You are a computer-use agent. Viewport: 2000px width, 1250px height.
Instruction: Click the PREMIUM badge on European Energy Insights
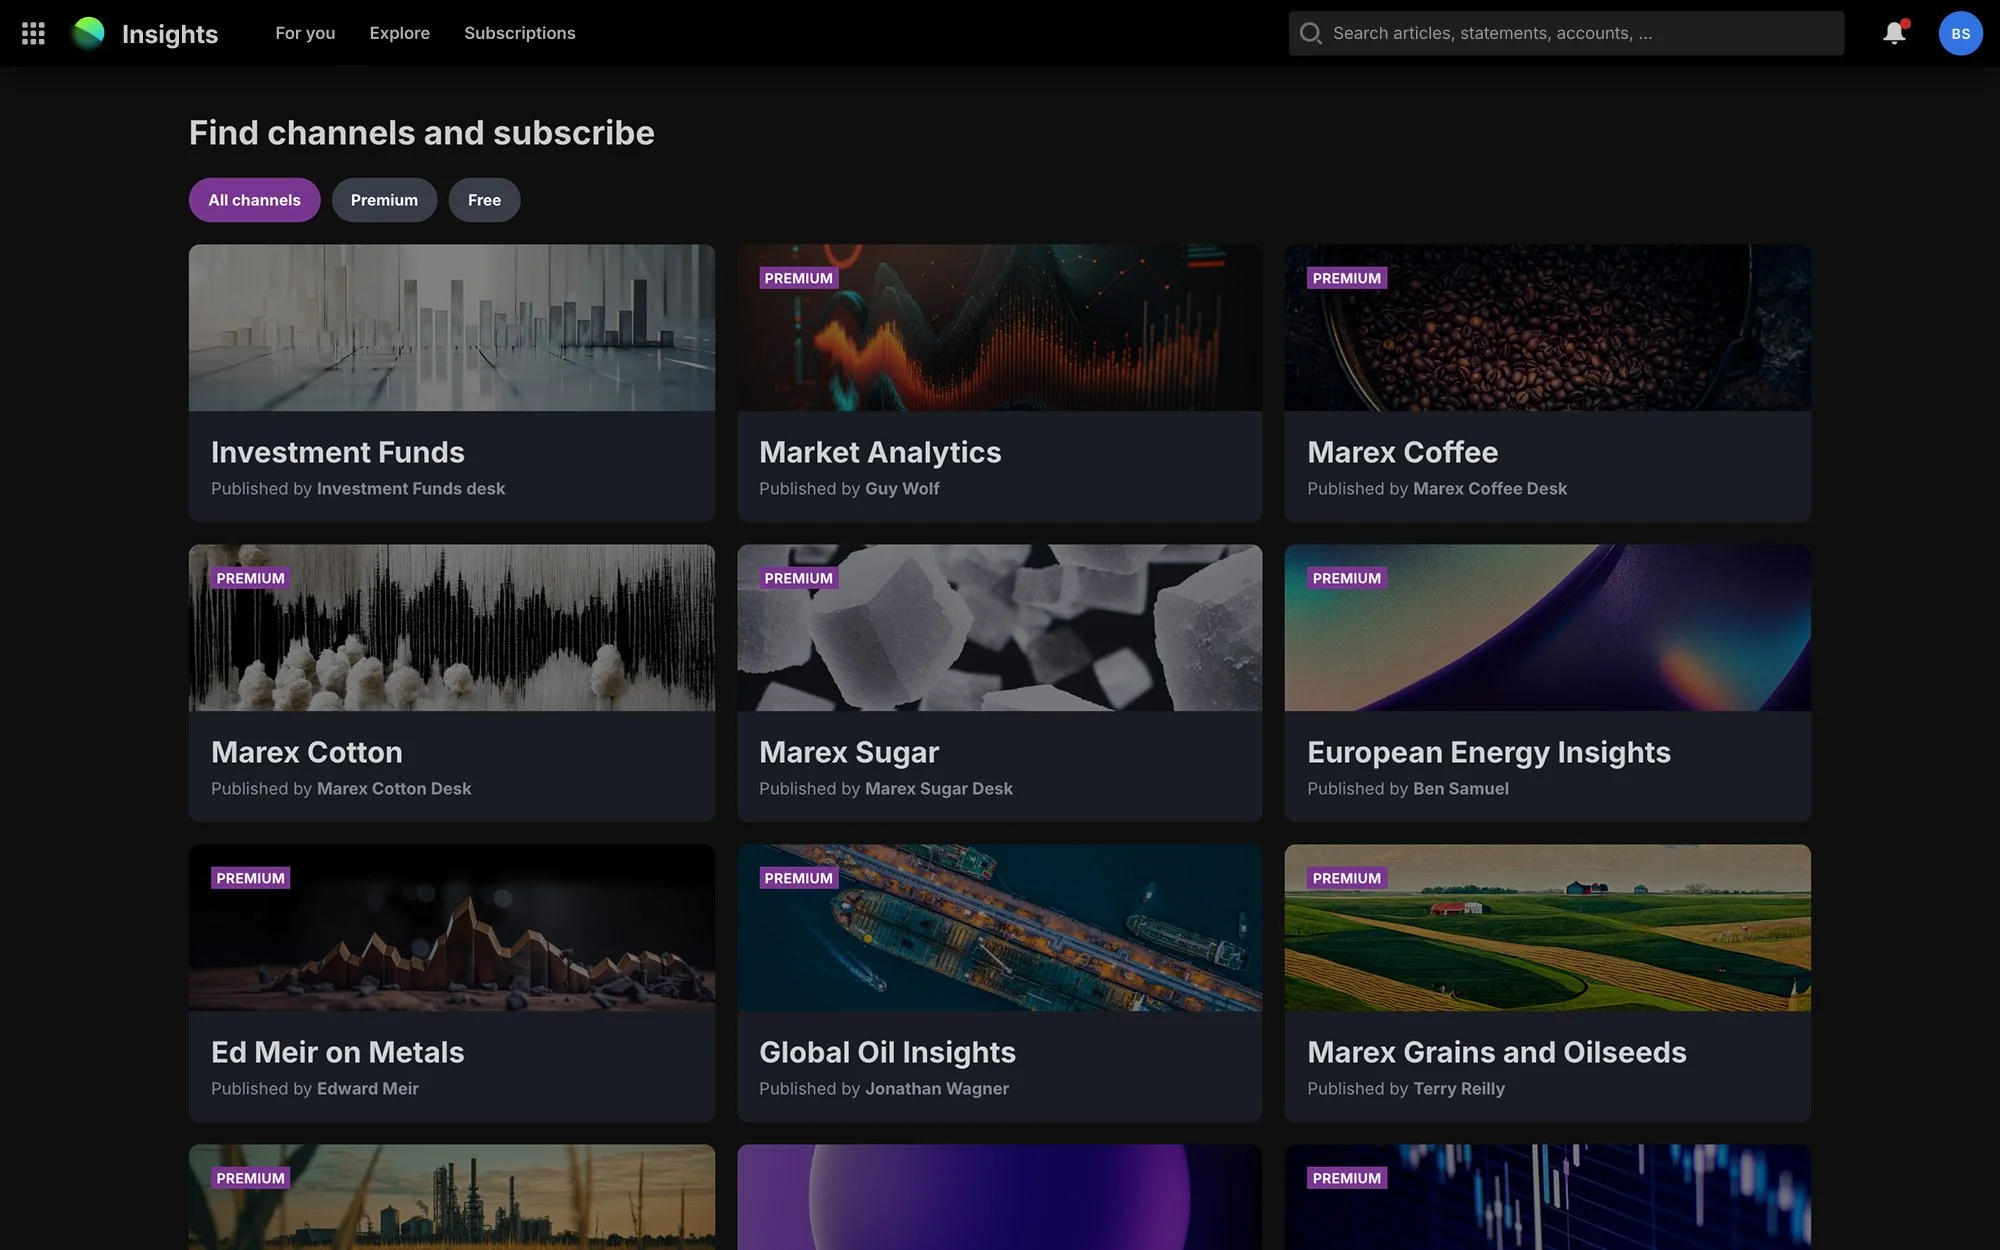[1346, 578]
